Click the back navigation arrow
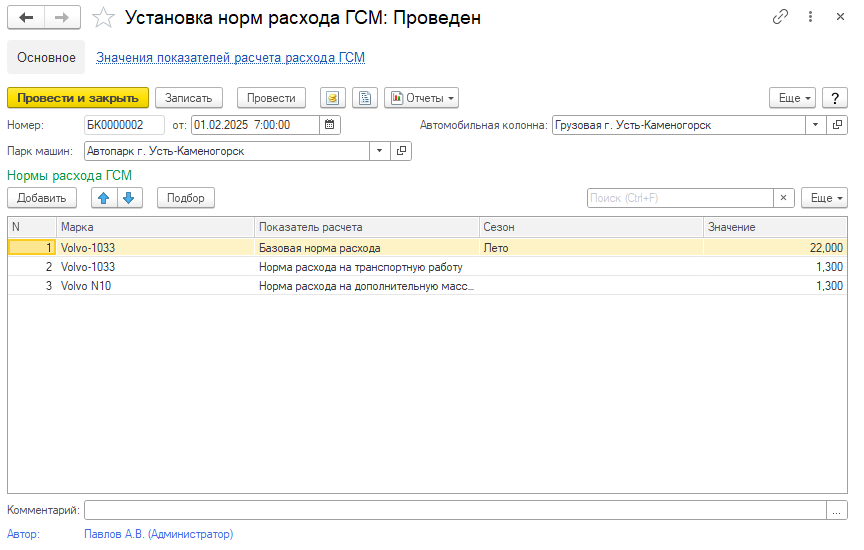The image size is (864, 550). 26,18
